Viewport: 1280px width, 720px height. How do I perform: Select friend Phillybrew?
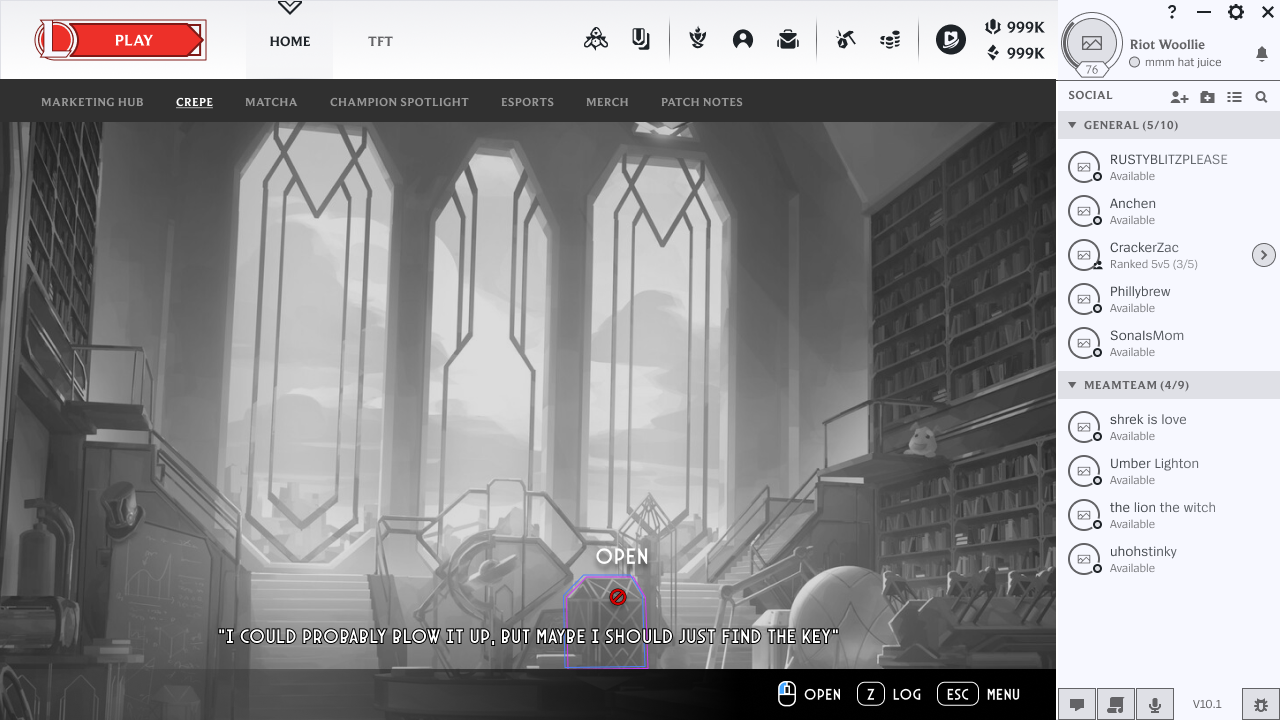[x=1168, y=299]
